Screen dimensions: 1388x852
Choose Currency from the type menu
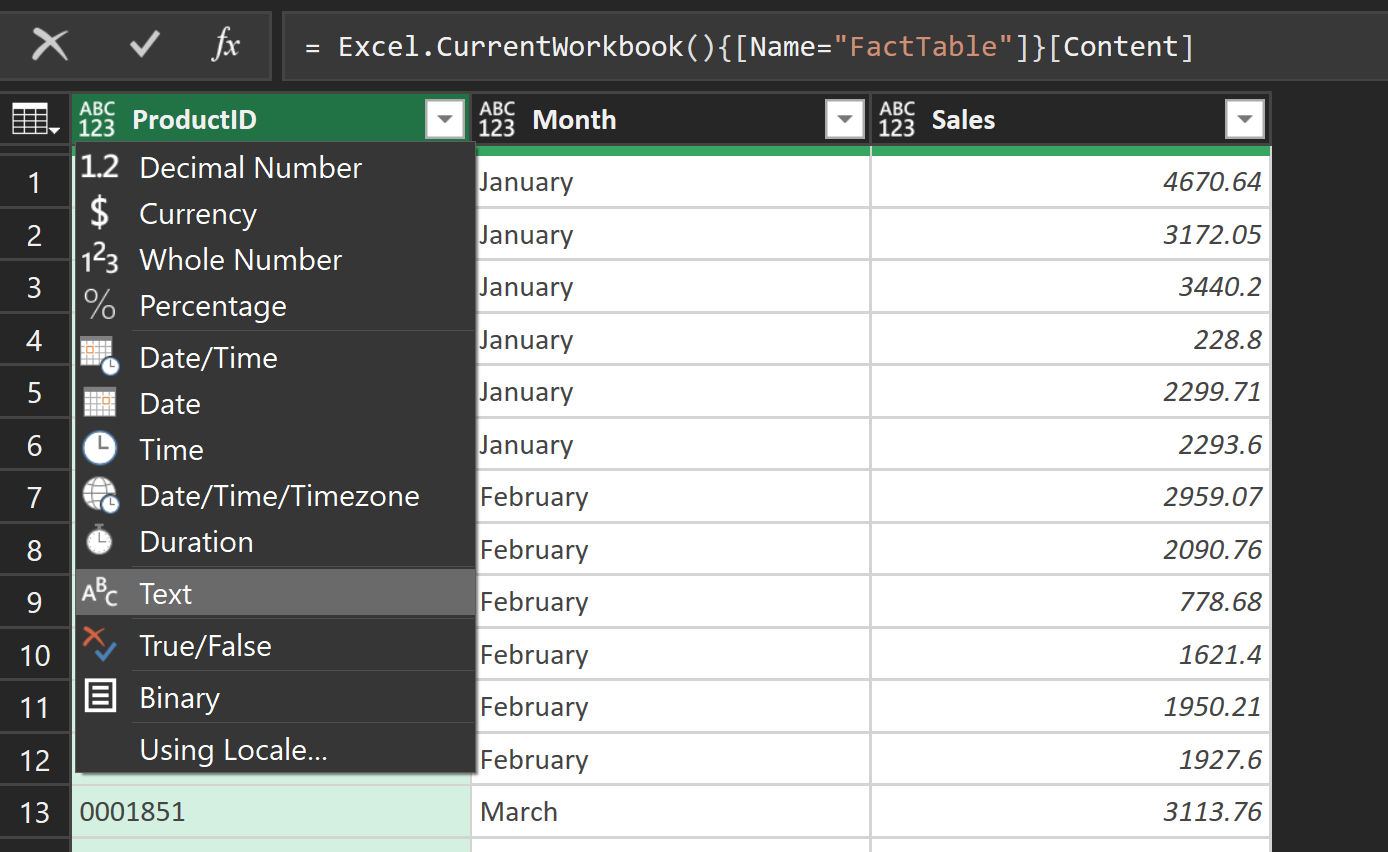tap(198, 214)
